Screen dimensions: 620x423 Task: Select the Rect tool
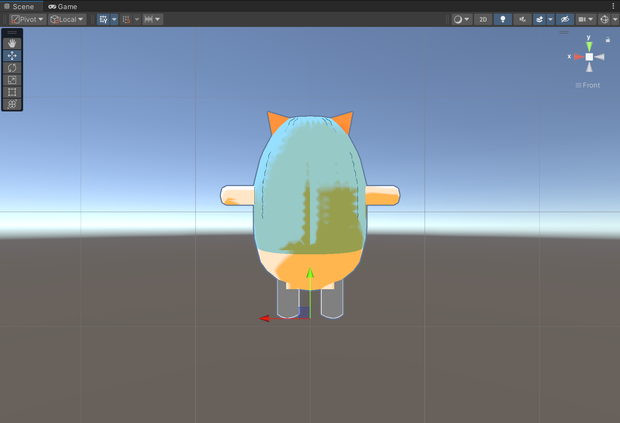[12, 92]
